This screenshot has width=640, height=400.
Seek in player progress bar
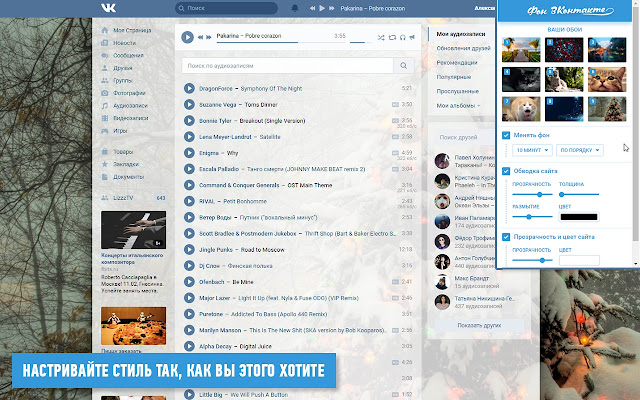[x=281, y=42]
